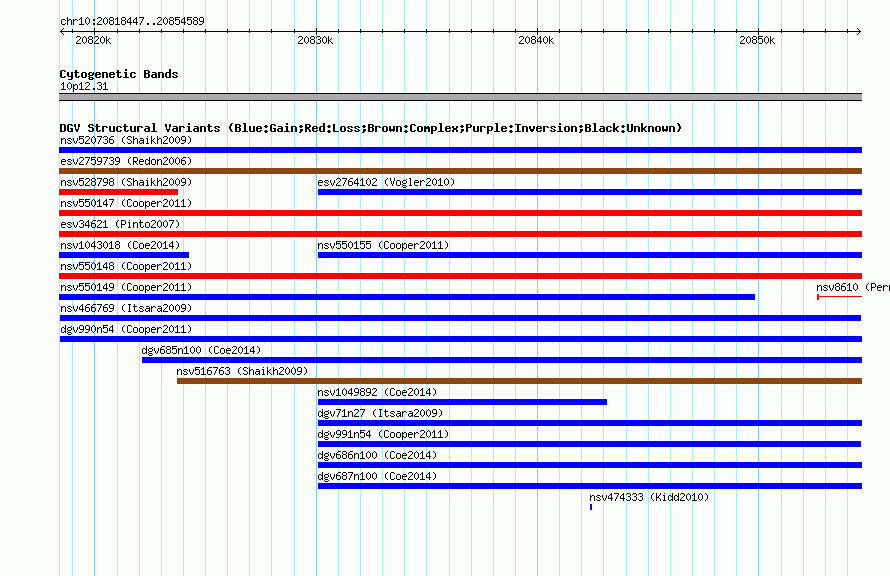Click the nsv520736 (Shaikh2009) variant label
Screen dimensions: 890x576
pyautogui.click(x=126, y=140)
